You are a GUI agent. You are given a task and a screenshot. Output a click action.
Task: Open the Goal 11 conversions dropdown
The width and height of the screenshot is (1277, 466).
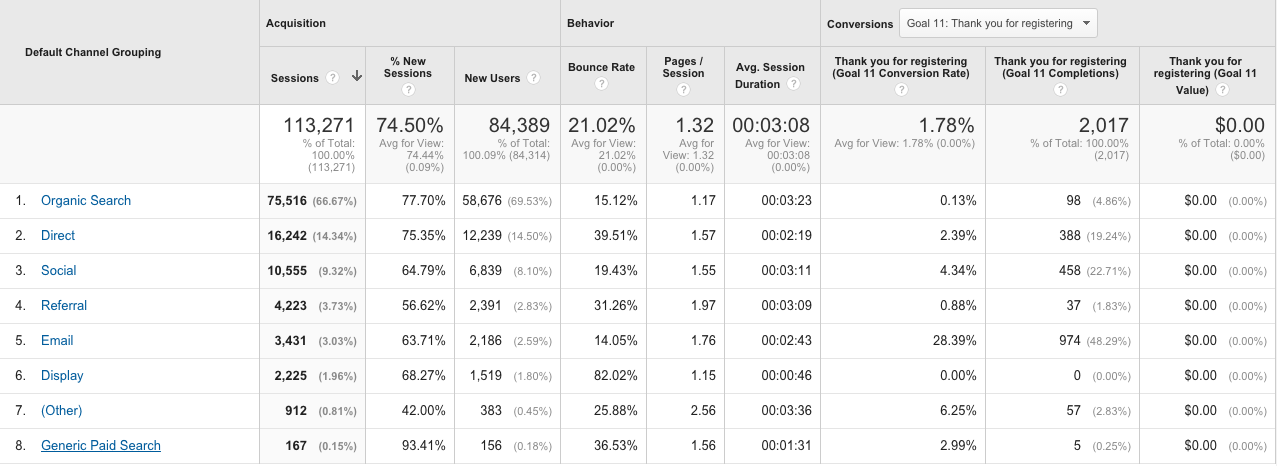997,23
